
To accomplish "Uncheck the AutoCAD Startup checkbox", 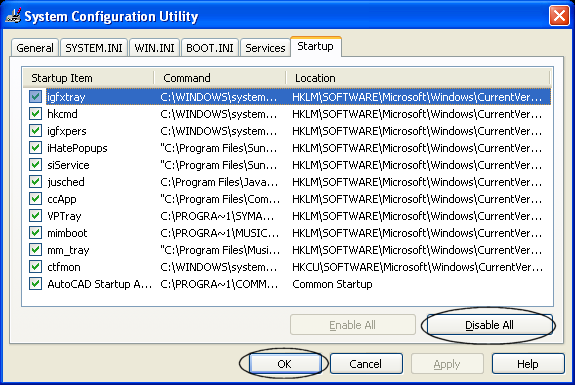I will tap(36, 283).
